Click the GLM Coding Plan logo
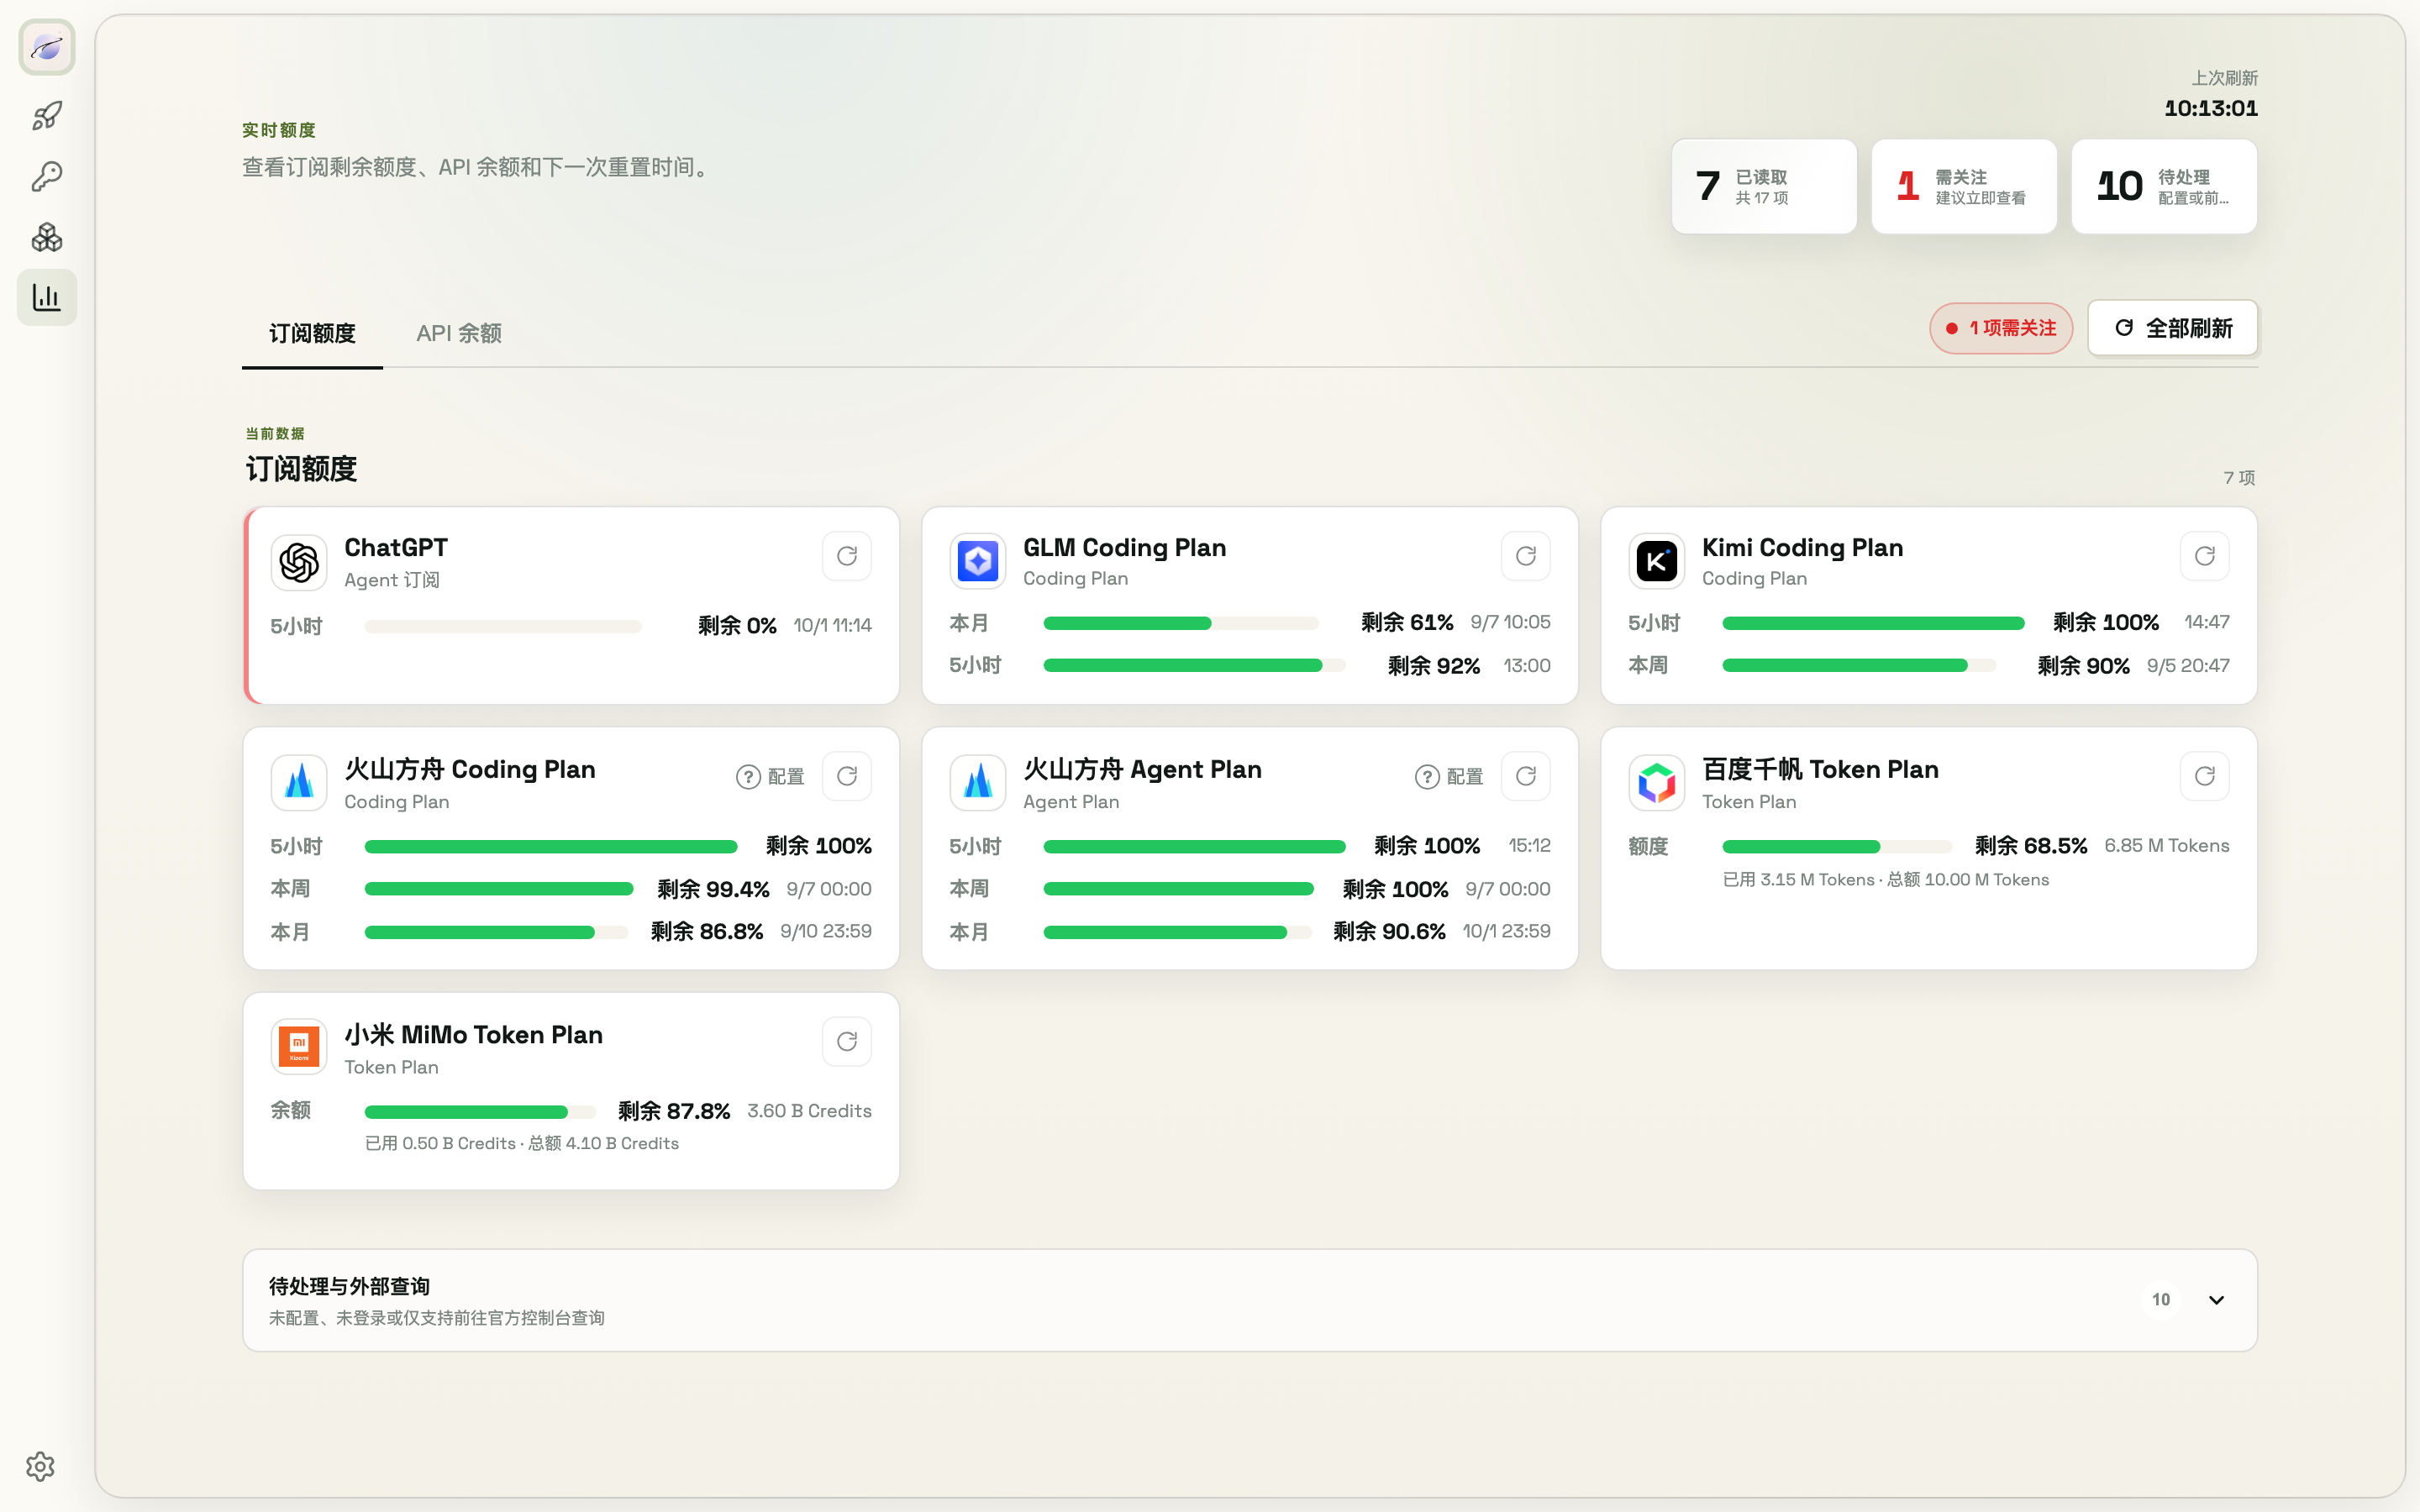2420x1512 pixels. (x=978, y=562)
